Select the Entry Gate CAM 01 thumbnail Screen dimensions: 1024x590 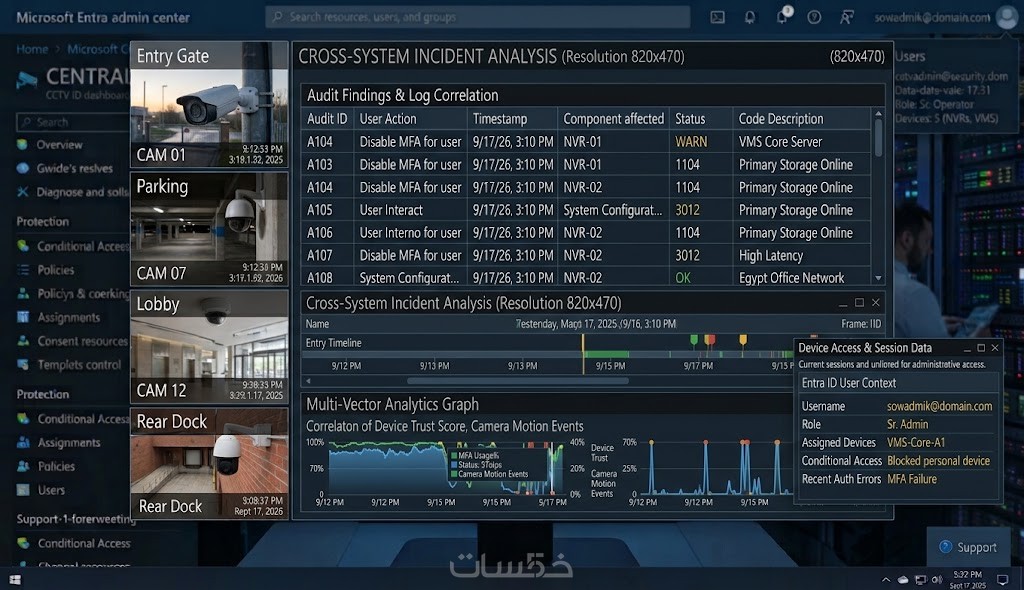click(209, 105)
